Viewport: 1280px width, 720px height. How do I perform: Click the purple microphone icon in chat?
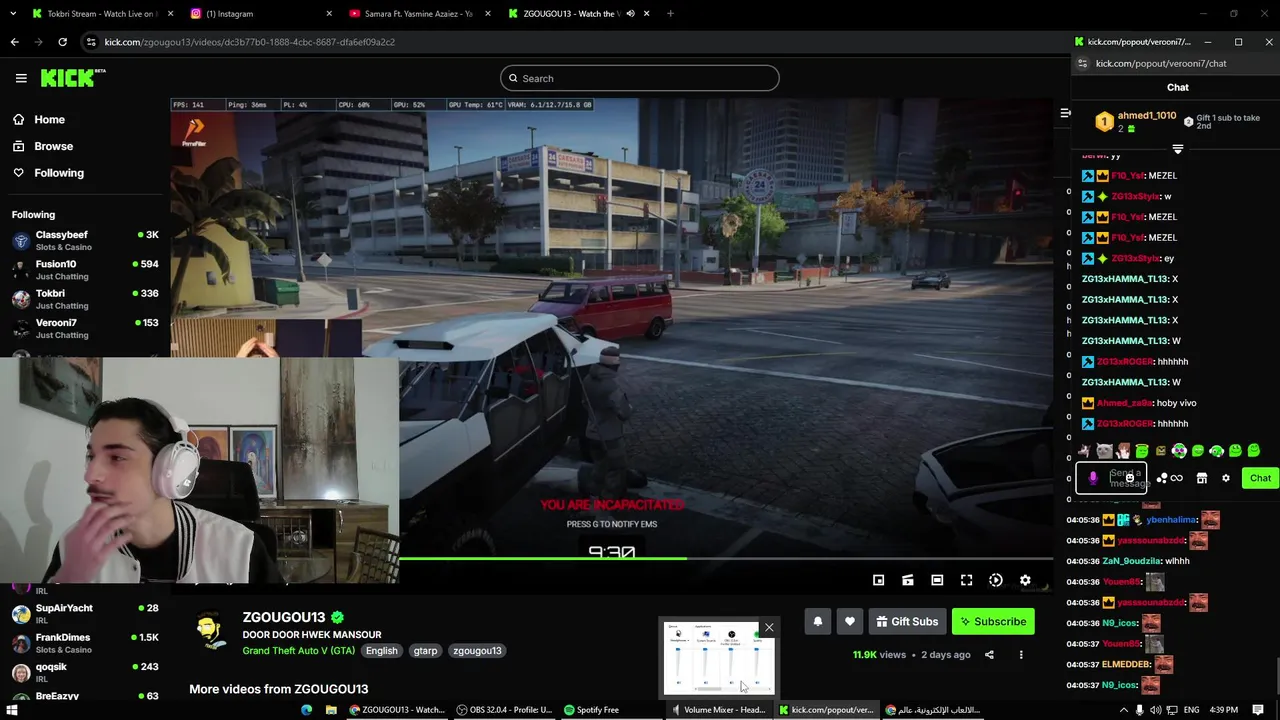[x=1093, y=478]
